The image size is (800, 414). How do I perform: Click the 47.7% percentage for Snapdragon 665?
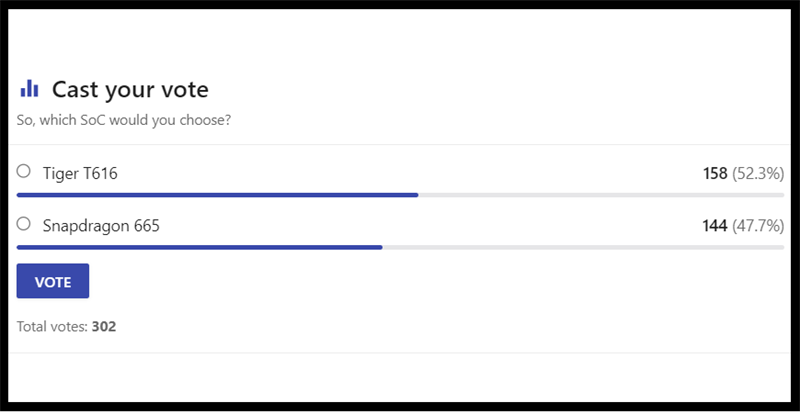758,226
